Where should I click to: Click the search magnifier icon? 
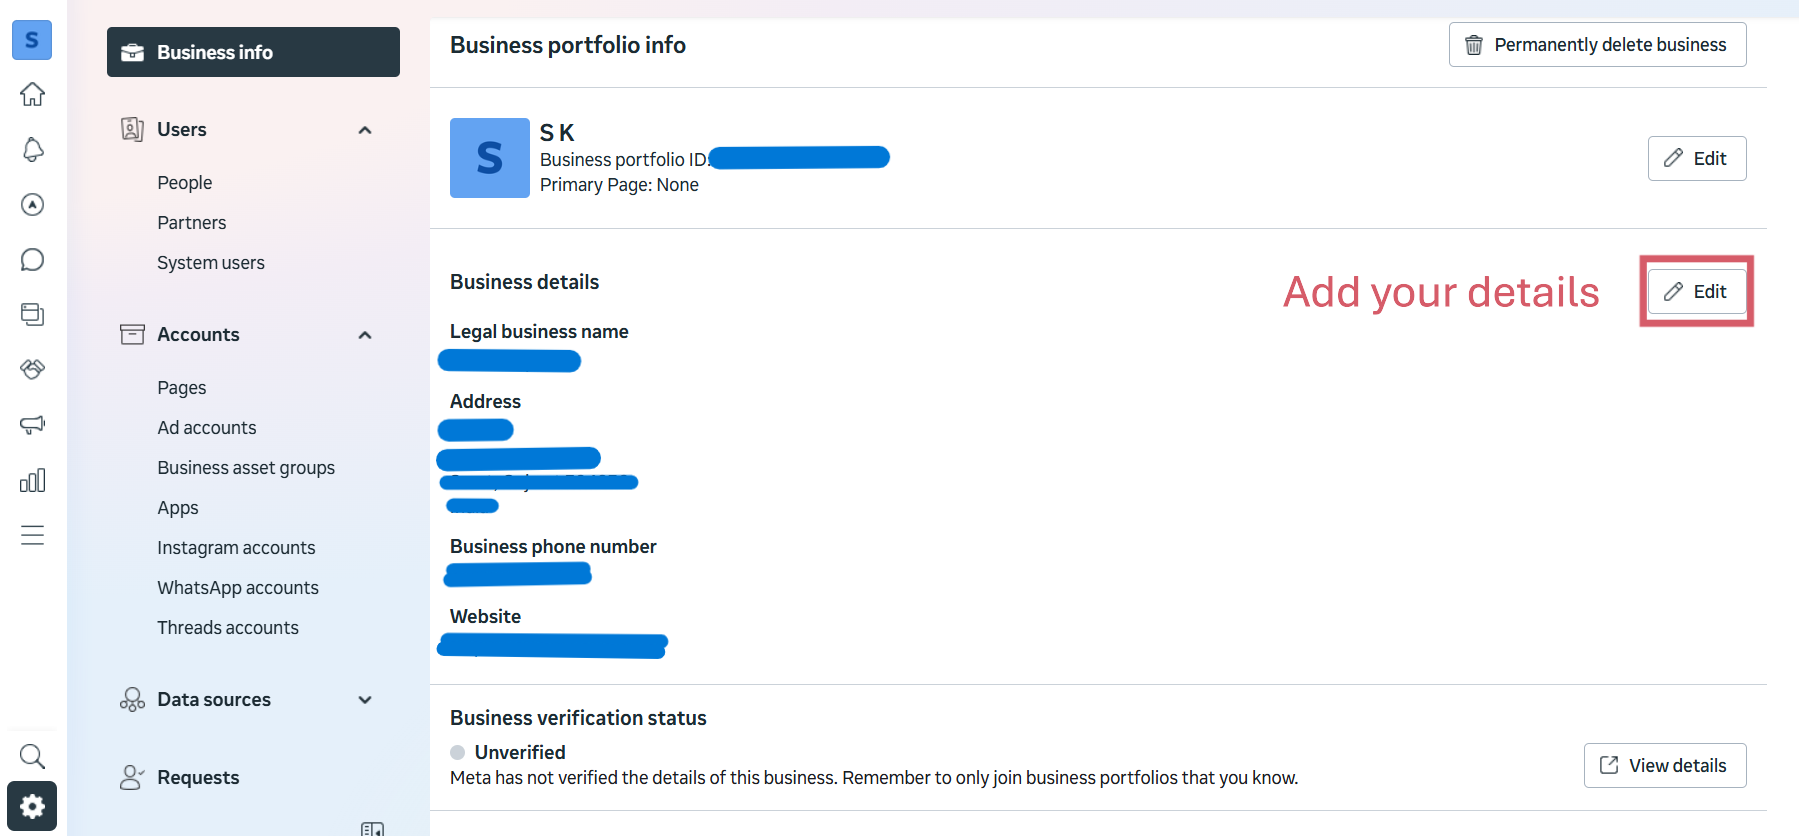(x=32, y=756)
